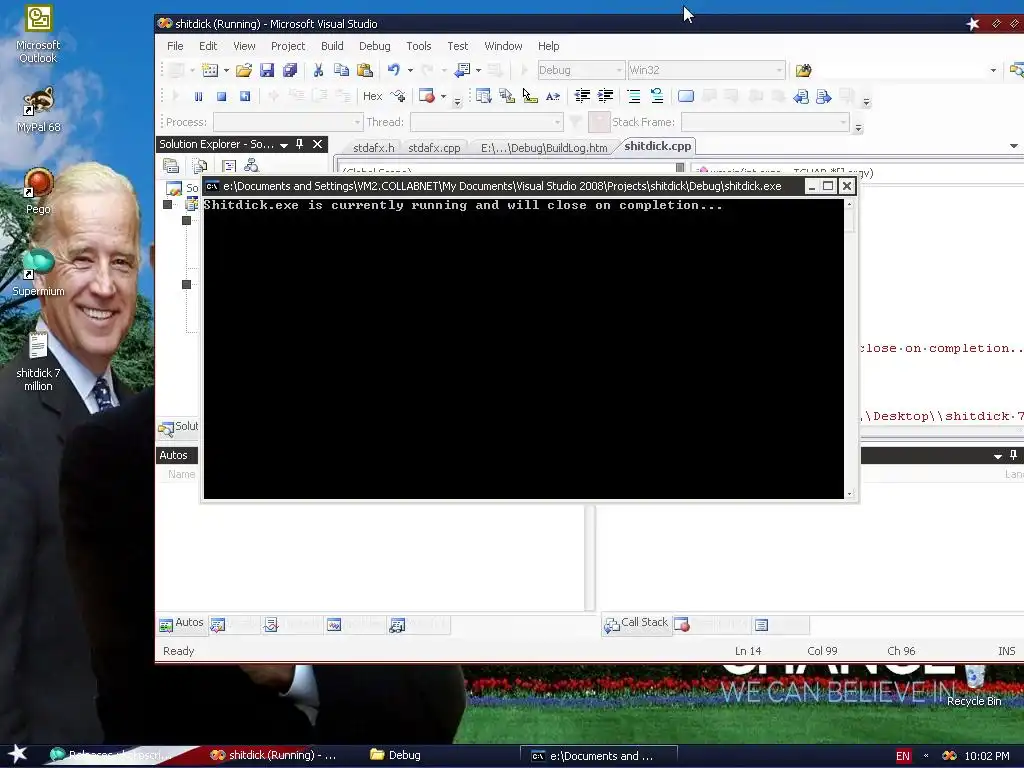Solution Explorer Properties icon
This screenshot has width=1024, height=768.
coord(171,166)
